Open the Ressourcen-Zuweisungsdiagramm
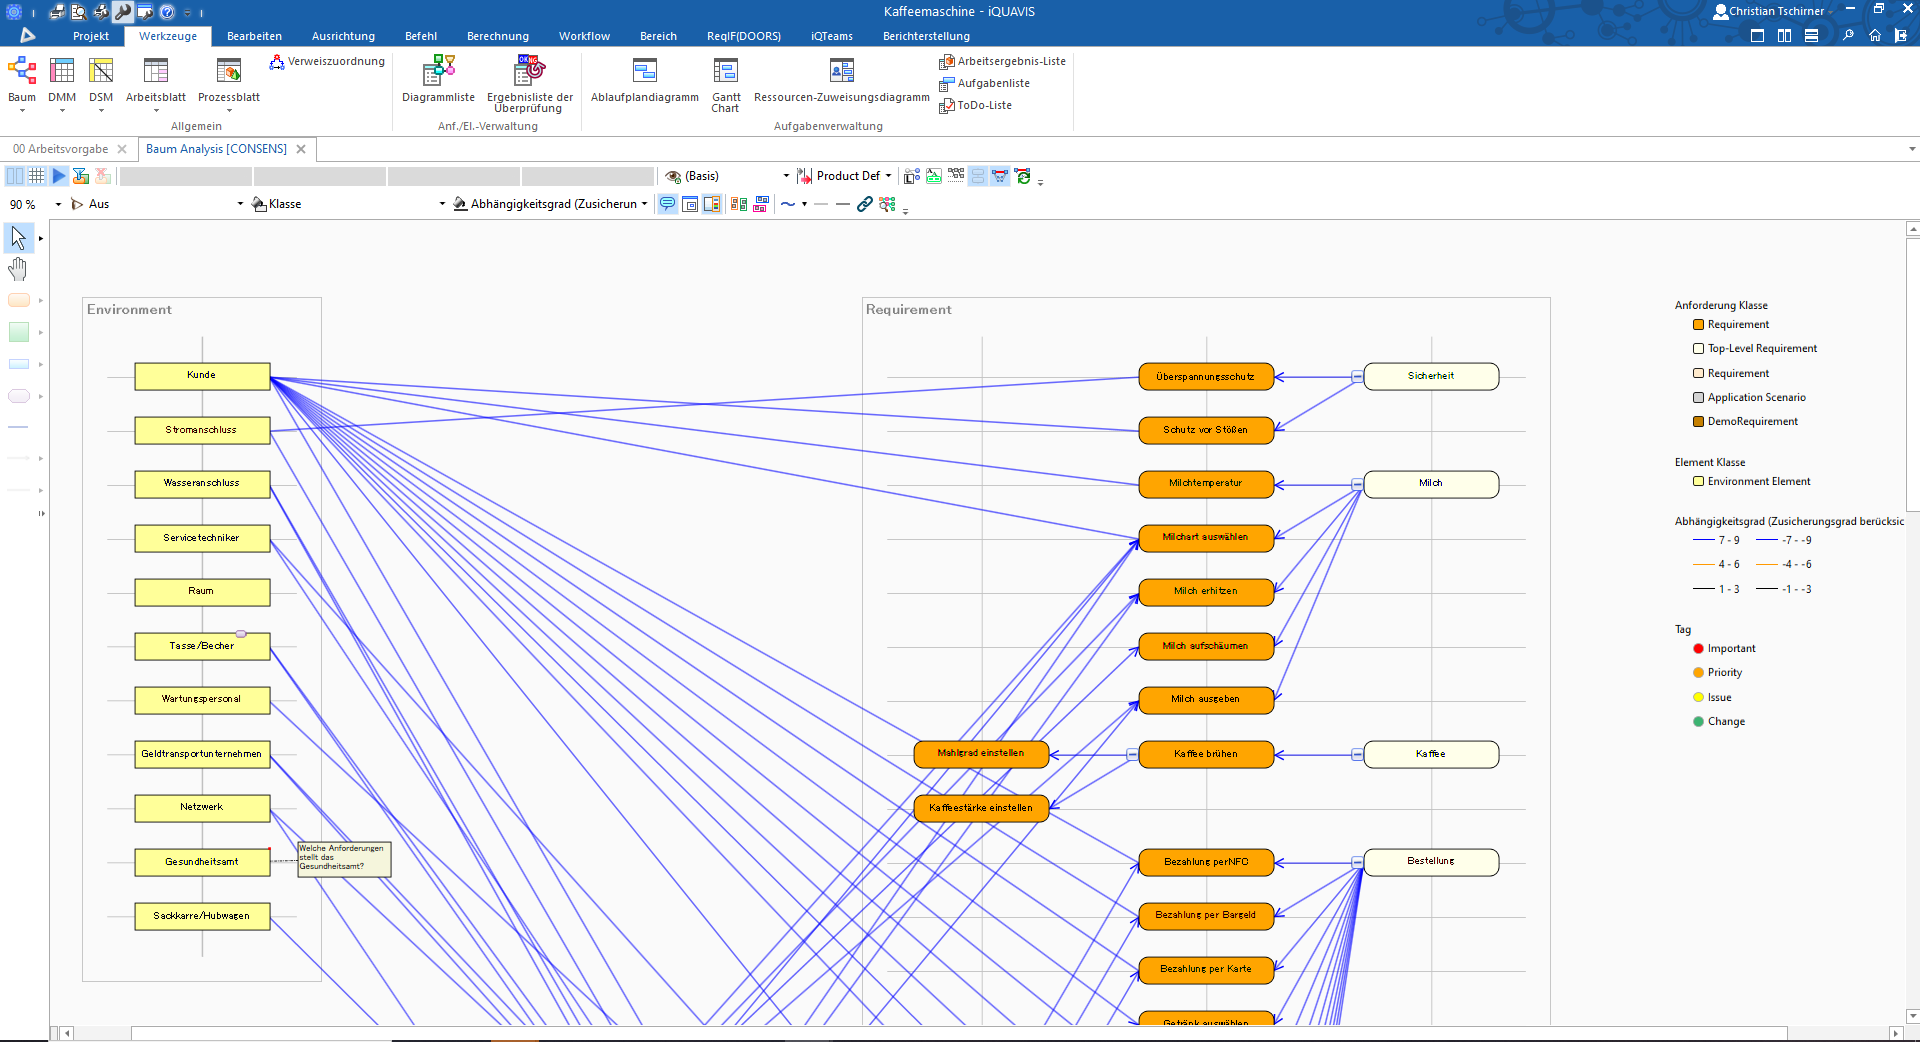The image size is (1920, 1042). point(842,80)
